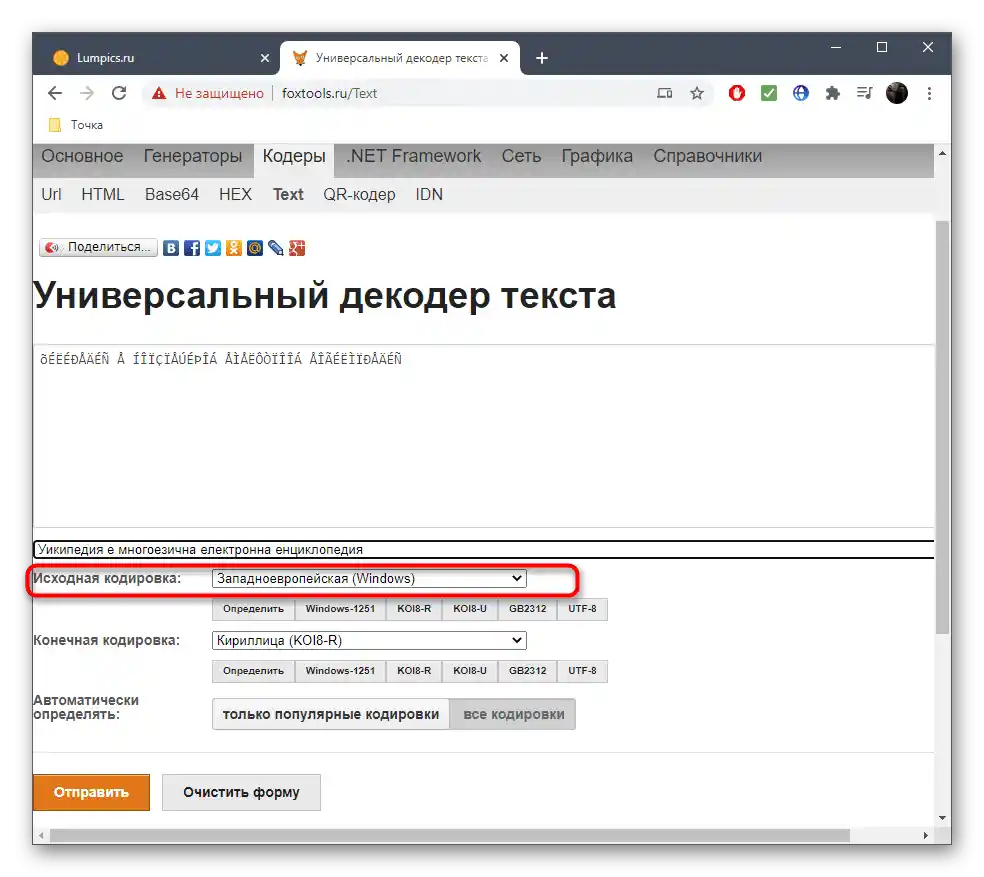This screenshot has width=984, height=877.
Task: Open the 'Основное' menu section
Action: (x=82, y=156)
